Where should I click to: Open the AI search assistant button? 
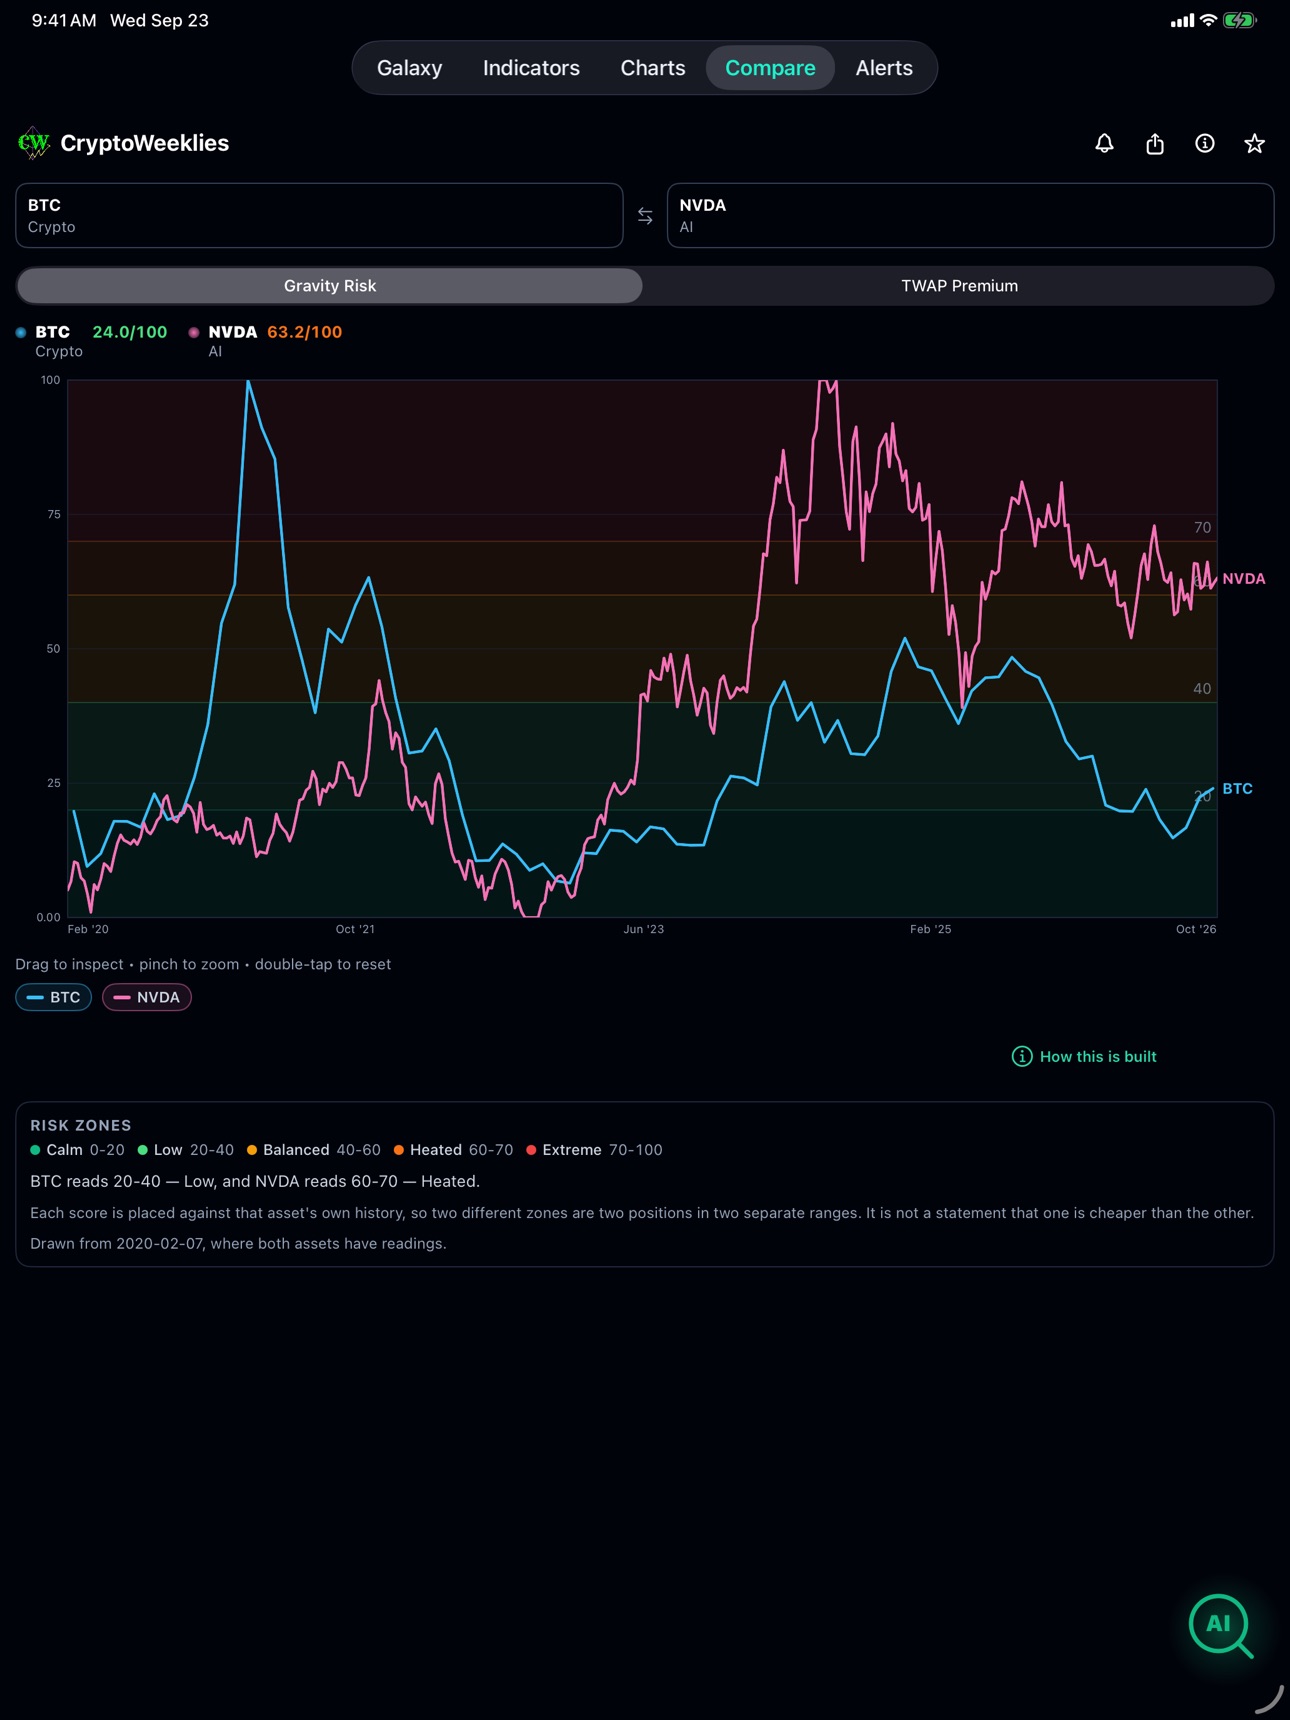click(1220, 1625)
